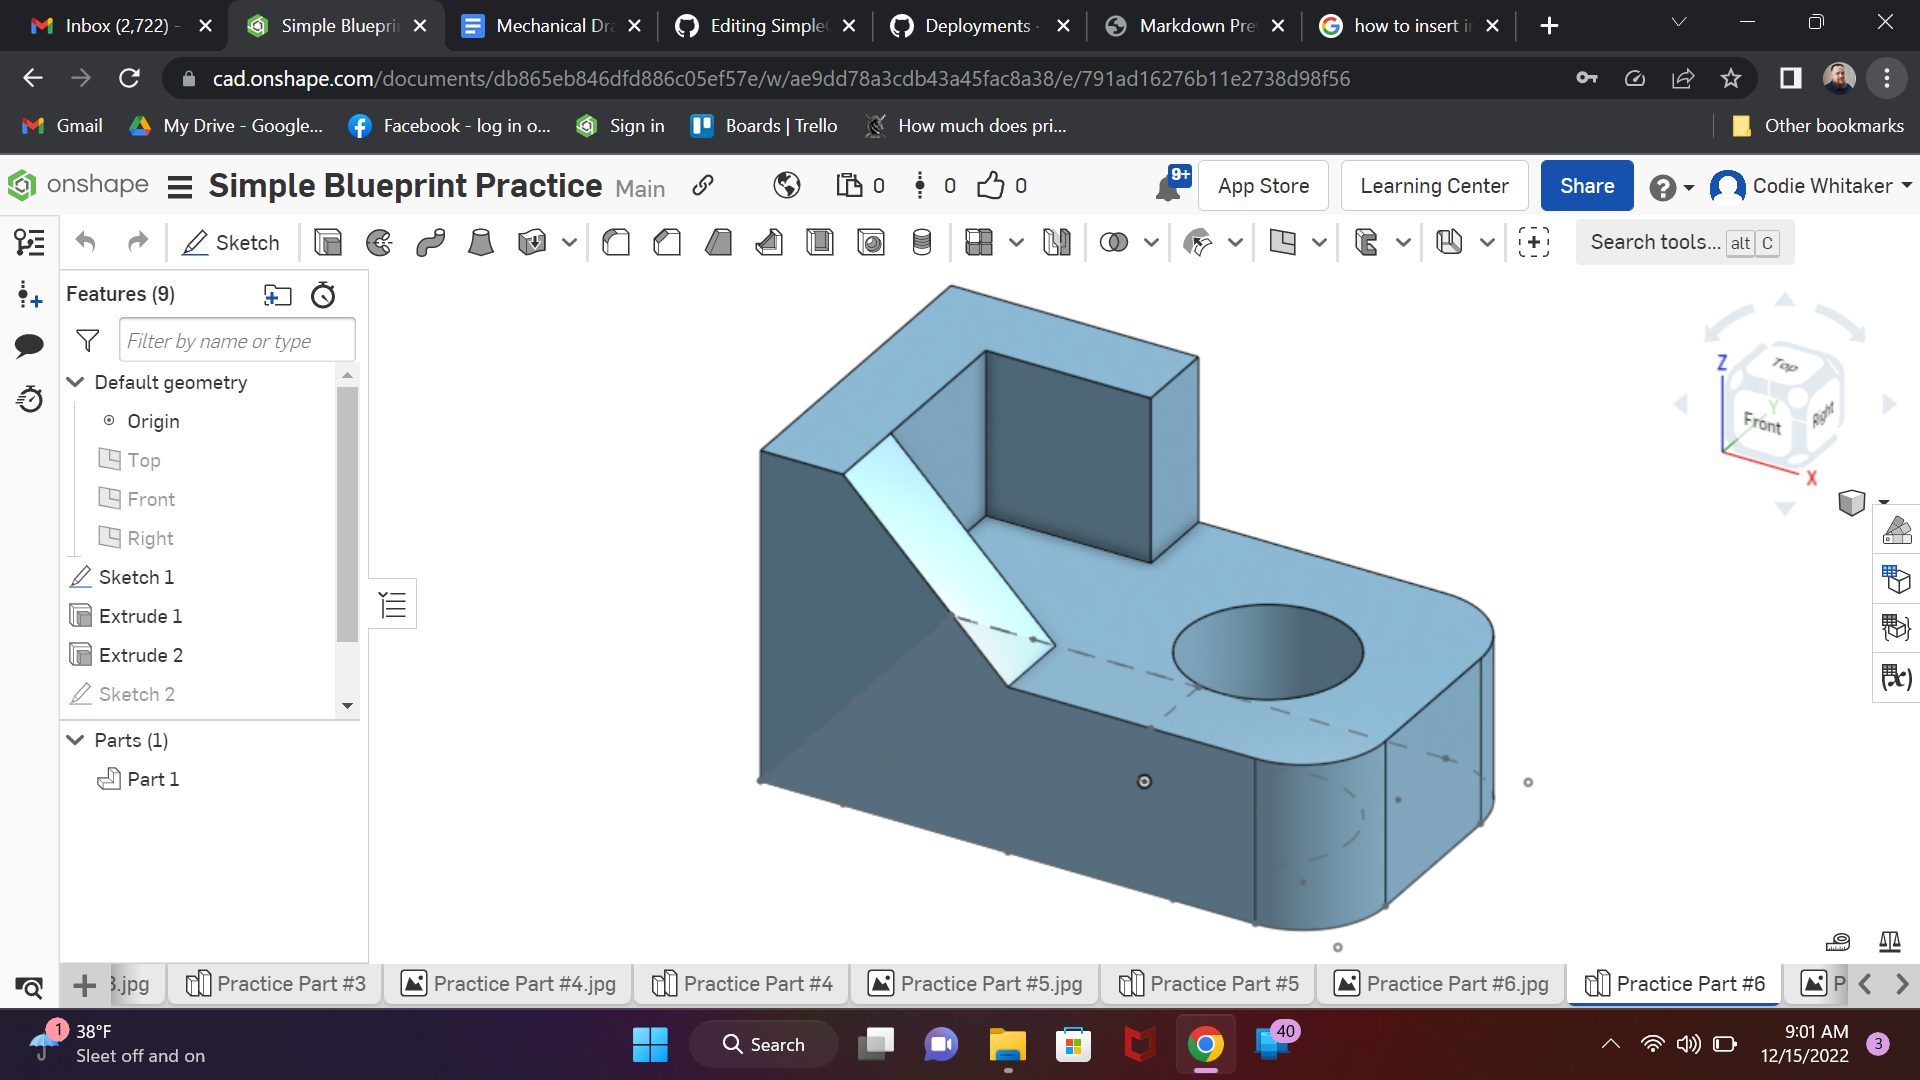This screenshot has height=1080, width=1920.
Task: Open the Boolean tool dropdown arrow
Action: 1151,242
